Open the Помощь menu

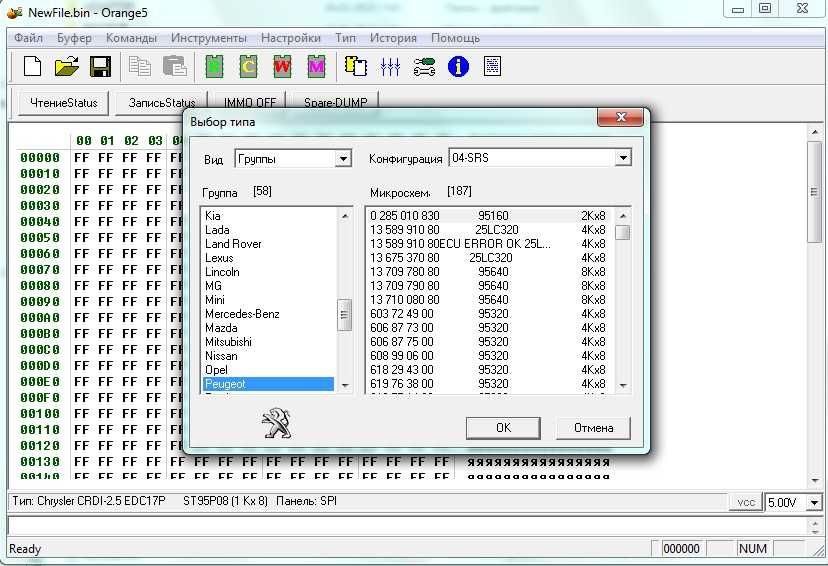point(456,38)
